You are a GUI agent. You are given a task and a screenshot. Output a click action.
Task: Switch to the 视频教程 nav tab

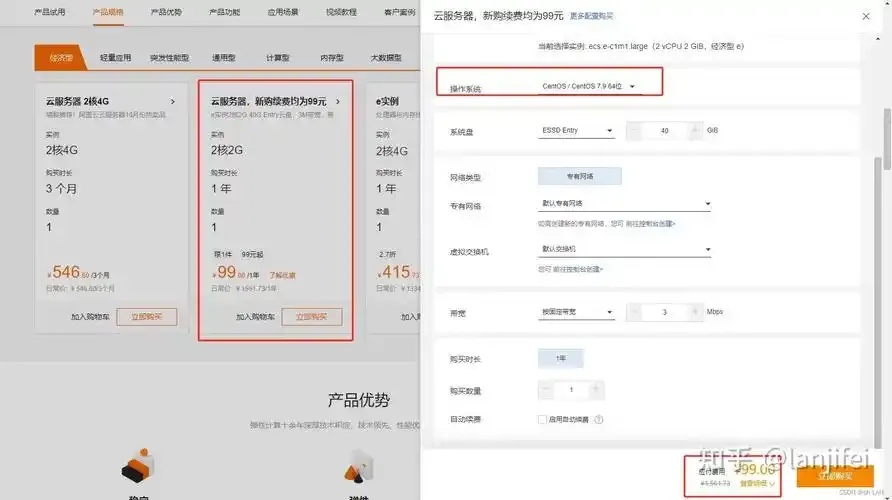pyautogui.click(x=341, y=12)
